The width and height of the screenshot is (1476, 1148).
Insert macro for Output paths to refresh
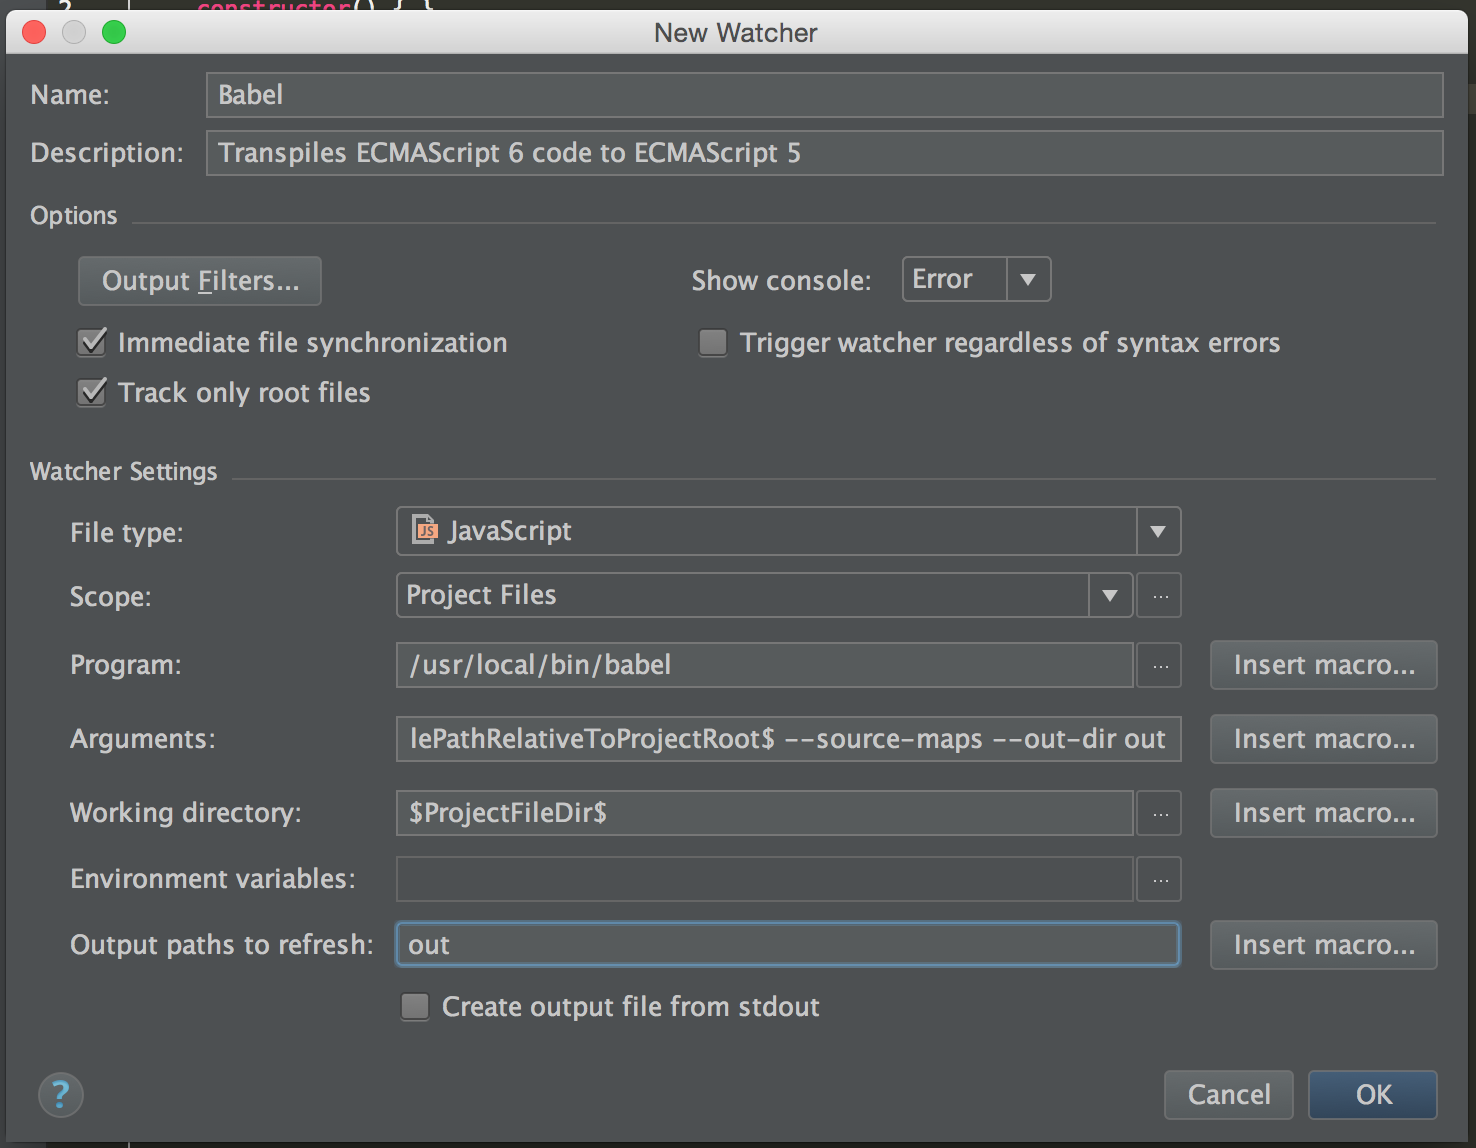click(x=1324, y=945)
